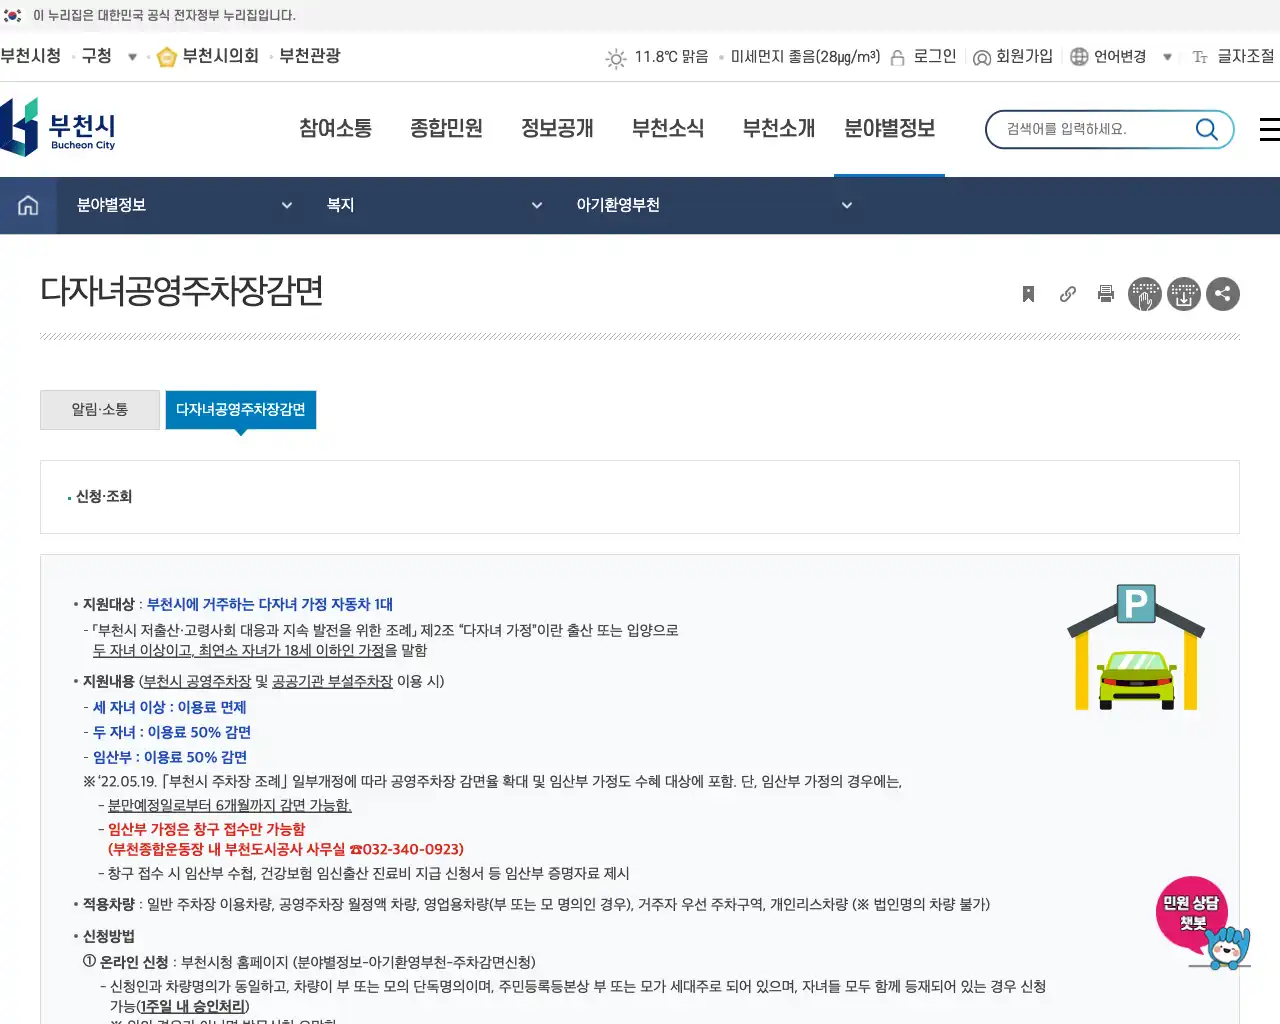Click the search input field
Screen dimensions: 1280x1024
[1080, 129]
